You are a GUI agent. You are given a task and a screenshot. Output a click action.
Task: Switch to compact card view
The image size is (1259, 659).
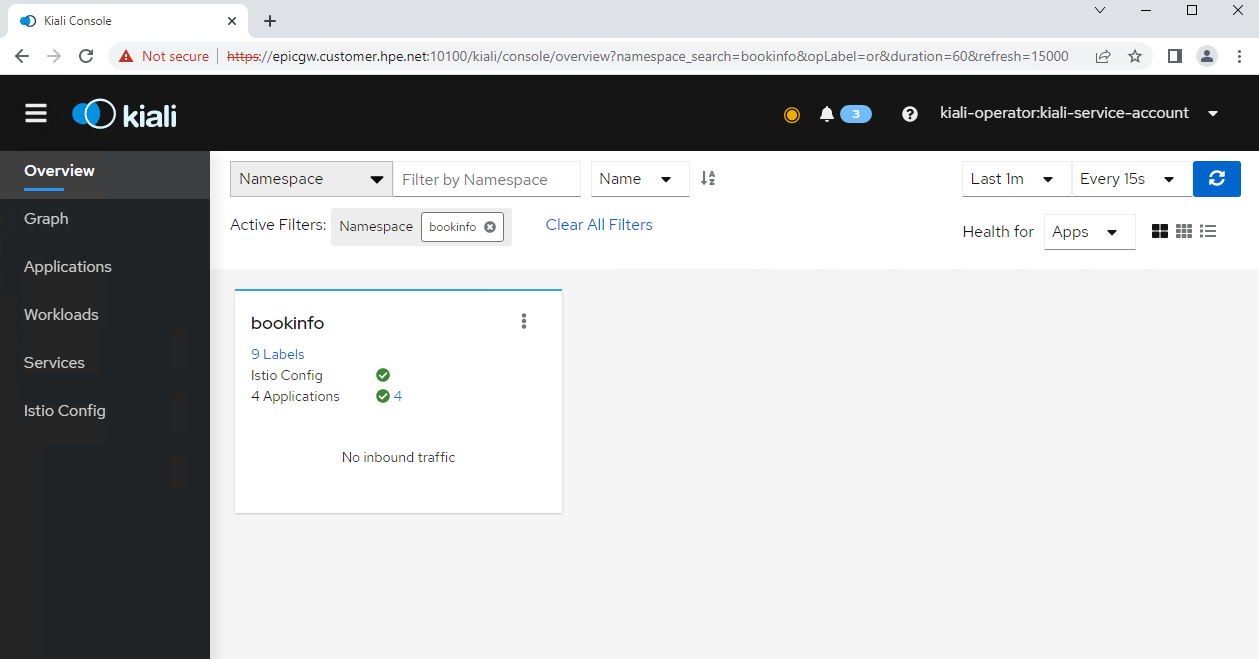coord(1184,231)
